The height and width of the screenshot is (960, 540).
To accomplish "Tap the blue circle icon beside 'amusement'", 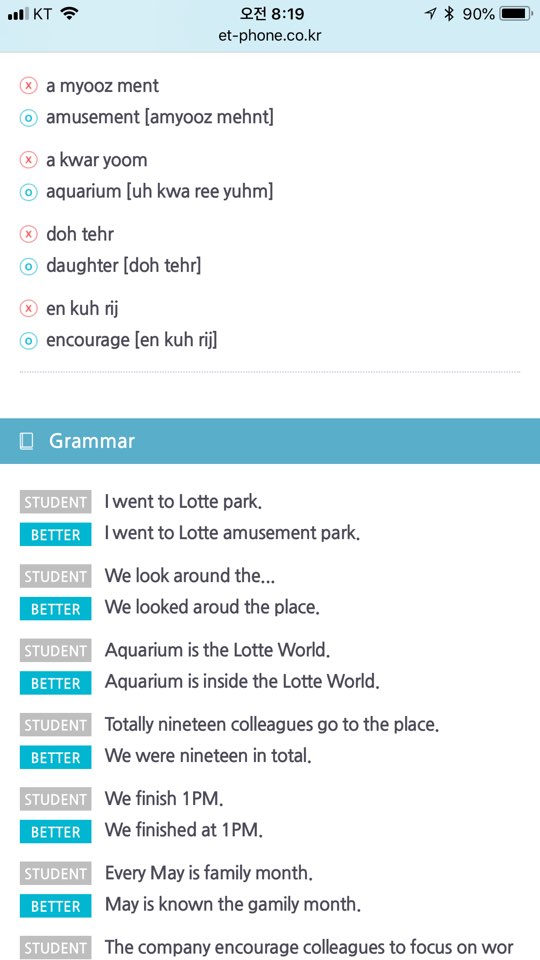I will [x=29, y=118].
